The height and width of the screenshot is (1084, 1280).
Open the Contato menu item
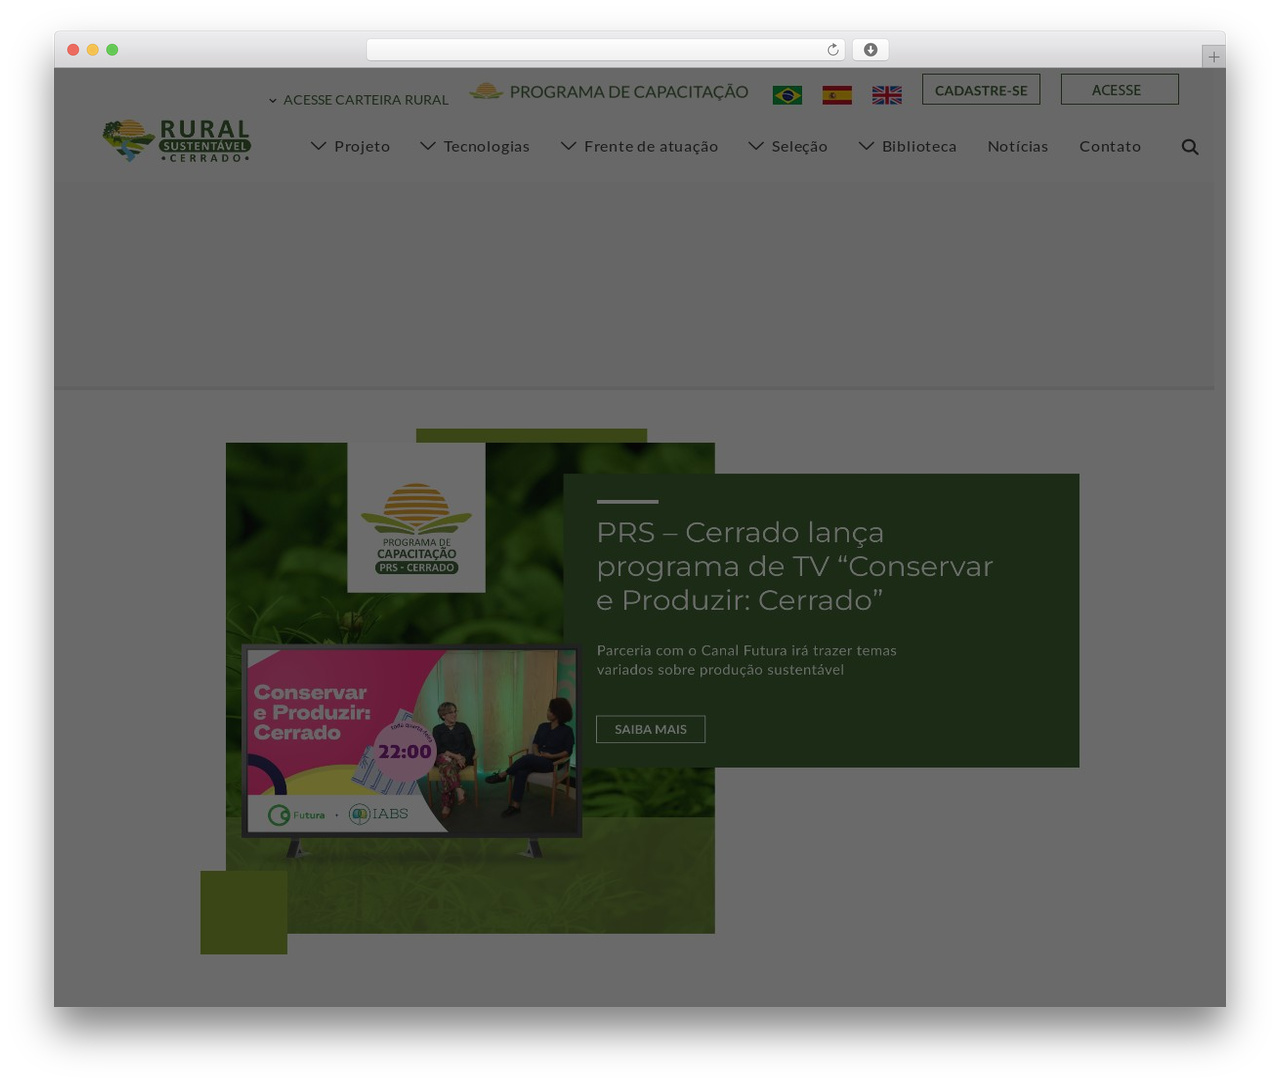pos(1110,146)
